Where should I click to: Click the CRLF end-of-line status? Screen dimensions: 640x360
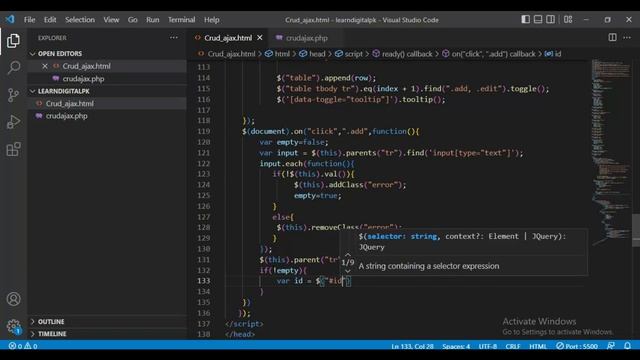[513, 346]
